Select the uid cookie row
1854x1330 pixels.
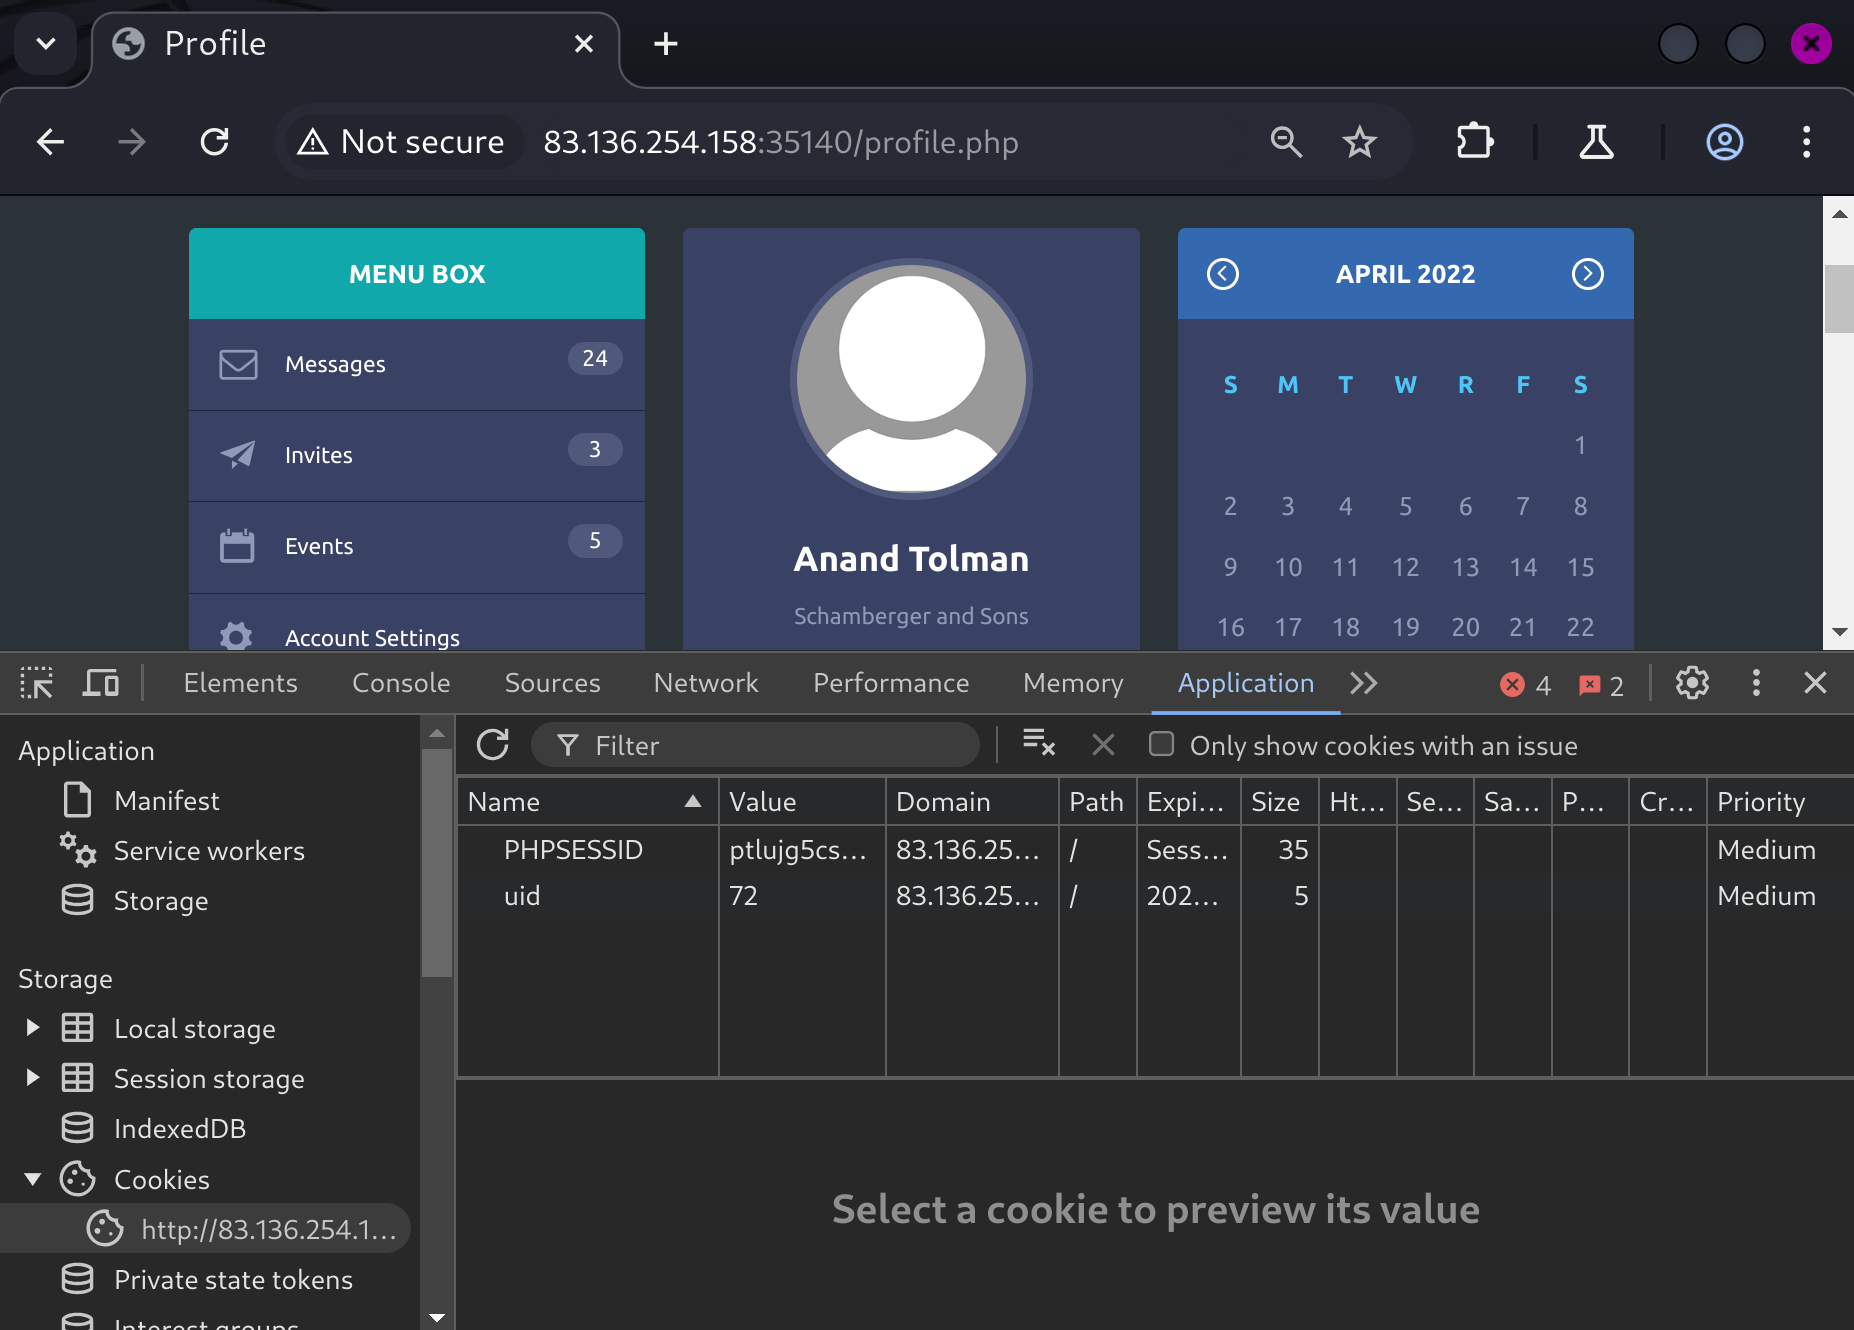click(x=522, y=896)
